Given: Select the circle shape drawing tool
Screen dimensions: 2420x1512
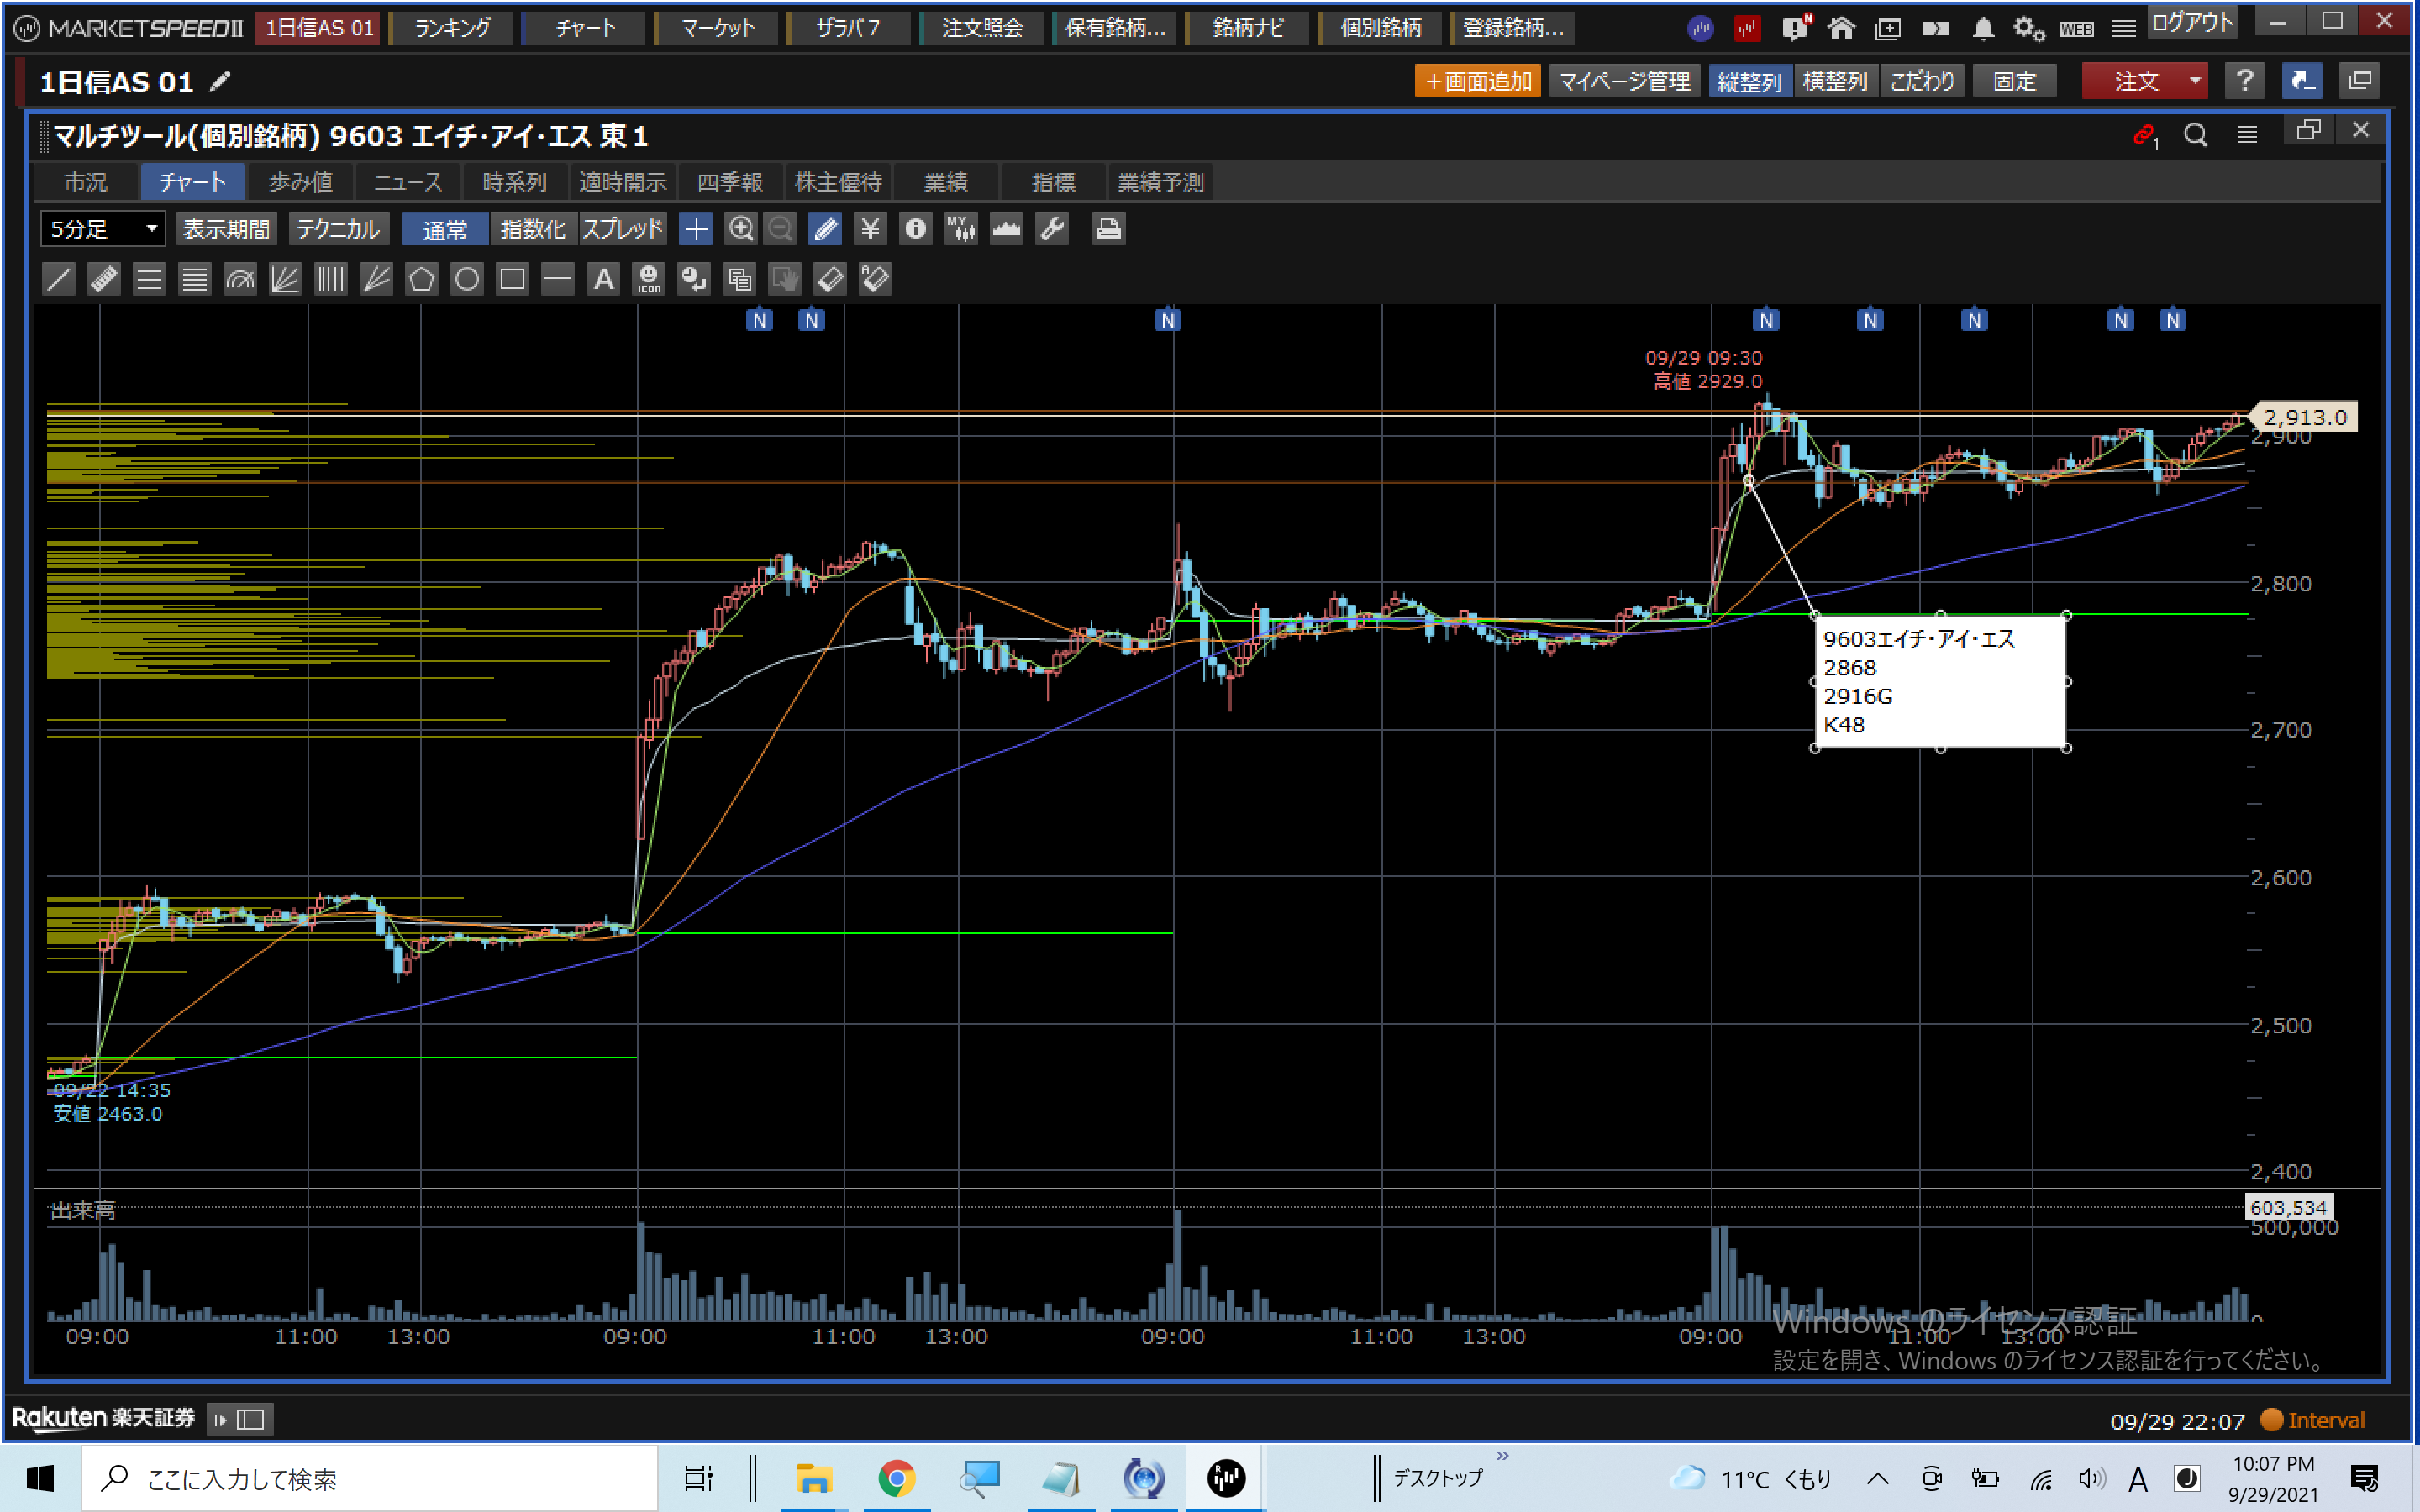Looking at the screenshot, I should pos(467,279).
